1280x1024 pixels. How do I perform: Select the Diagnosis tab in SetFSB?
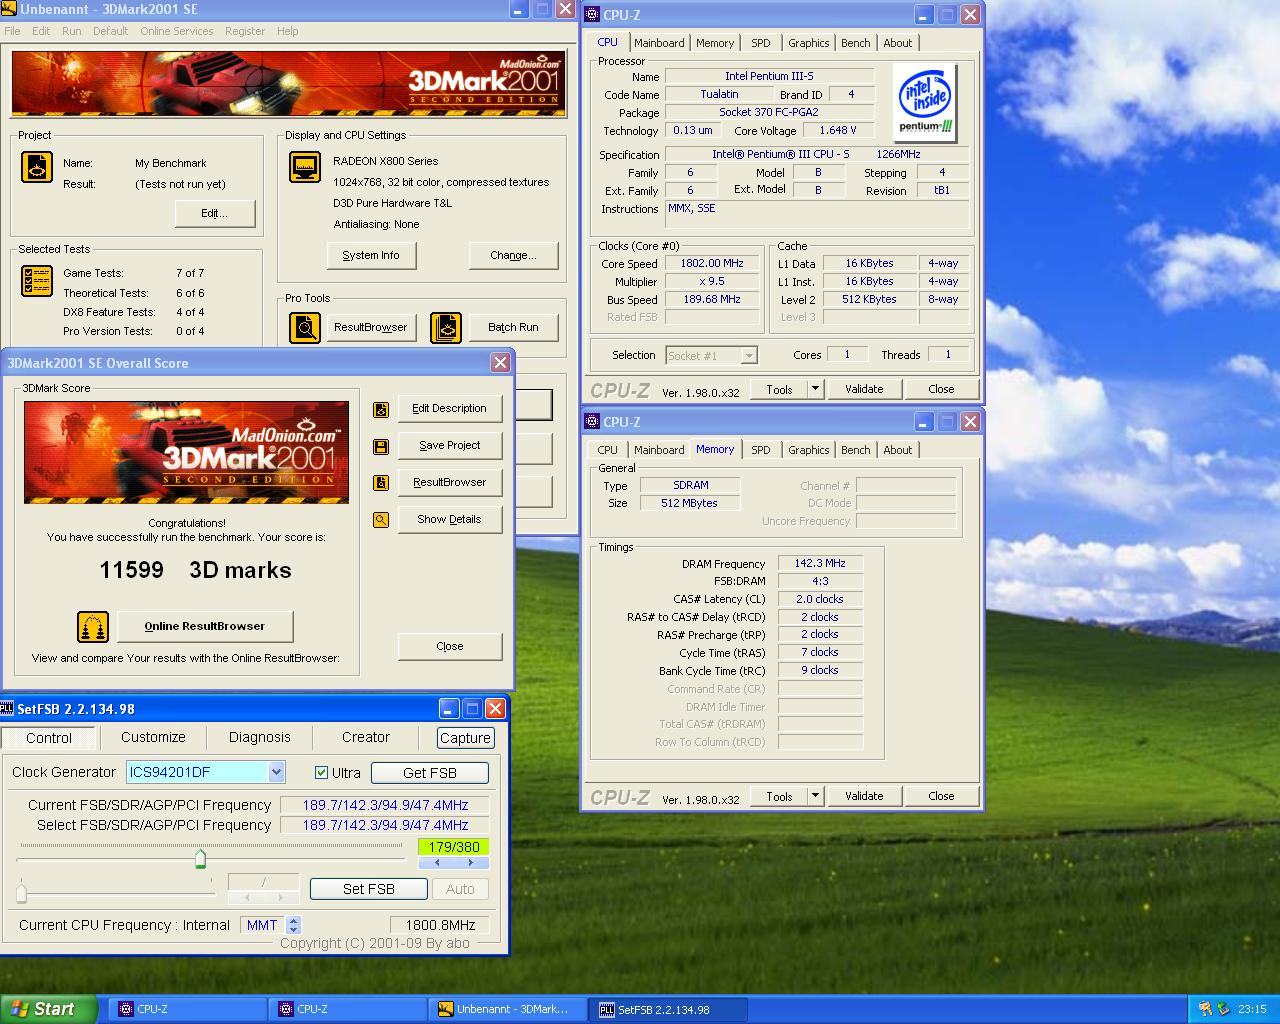click(x=259, y=737)
